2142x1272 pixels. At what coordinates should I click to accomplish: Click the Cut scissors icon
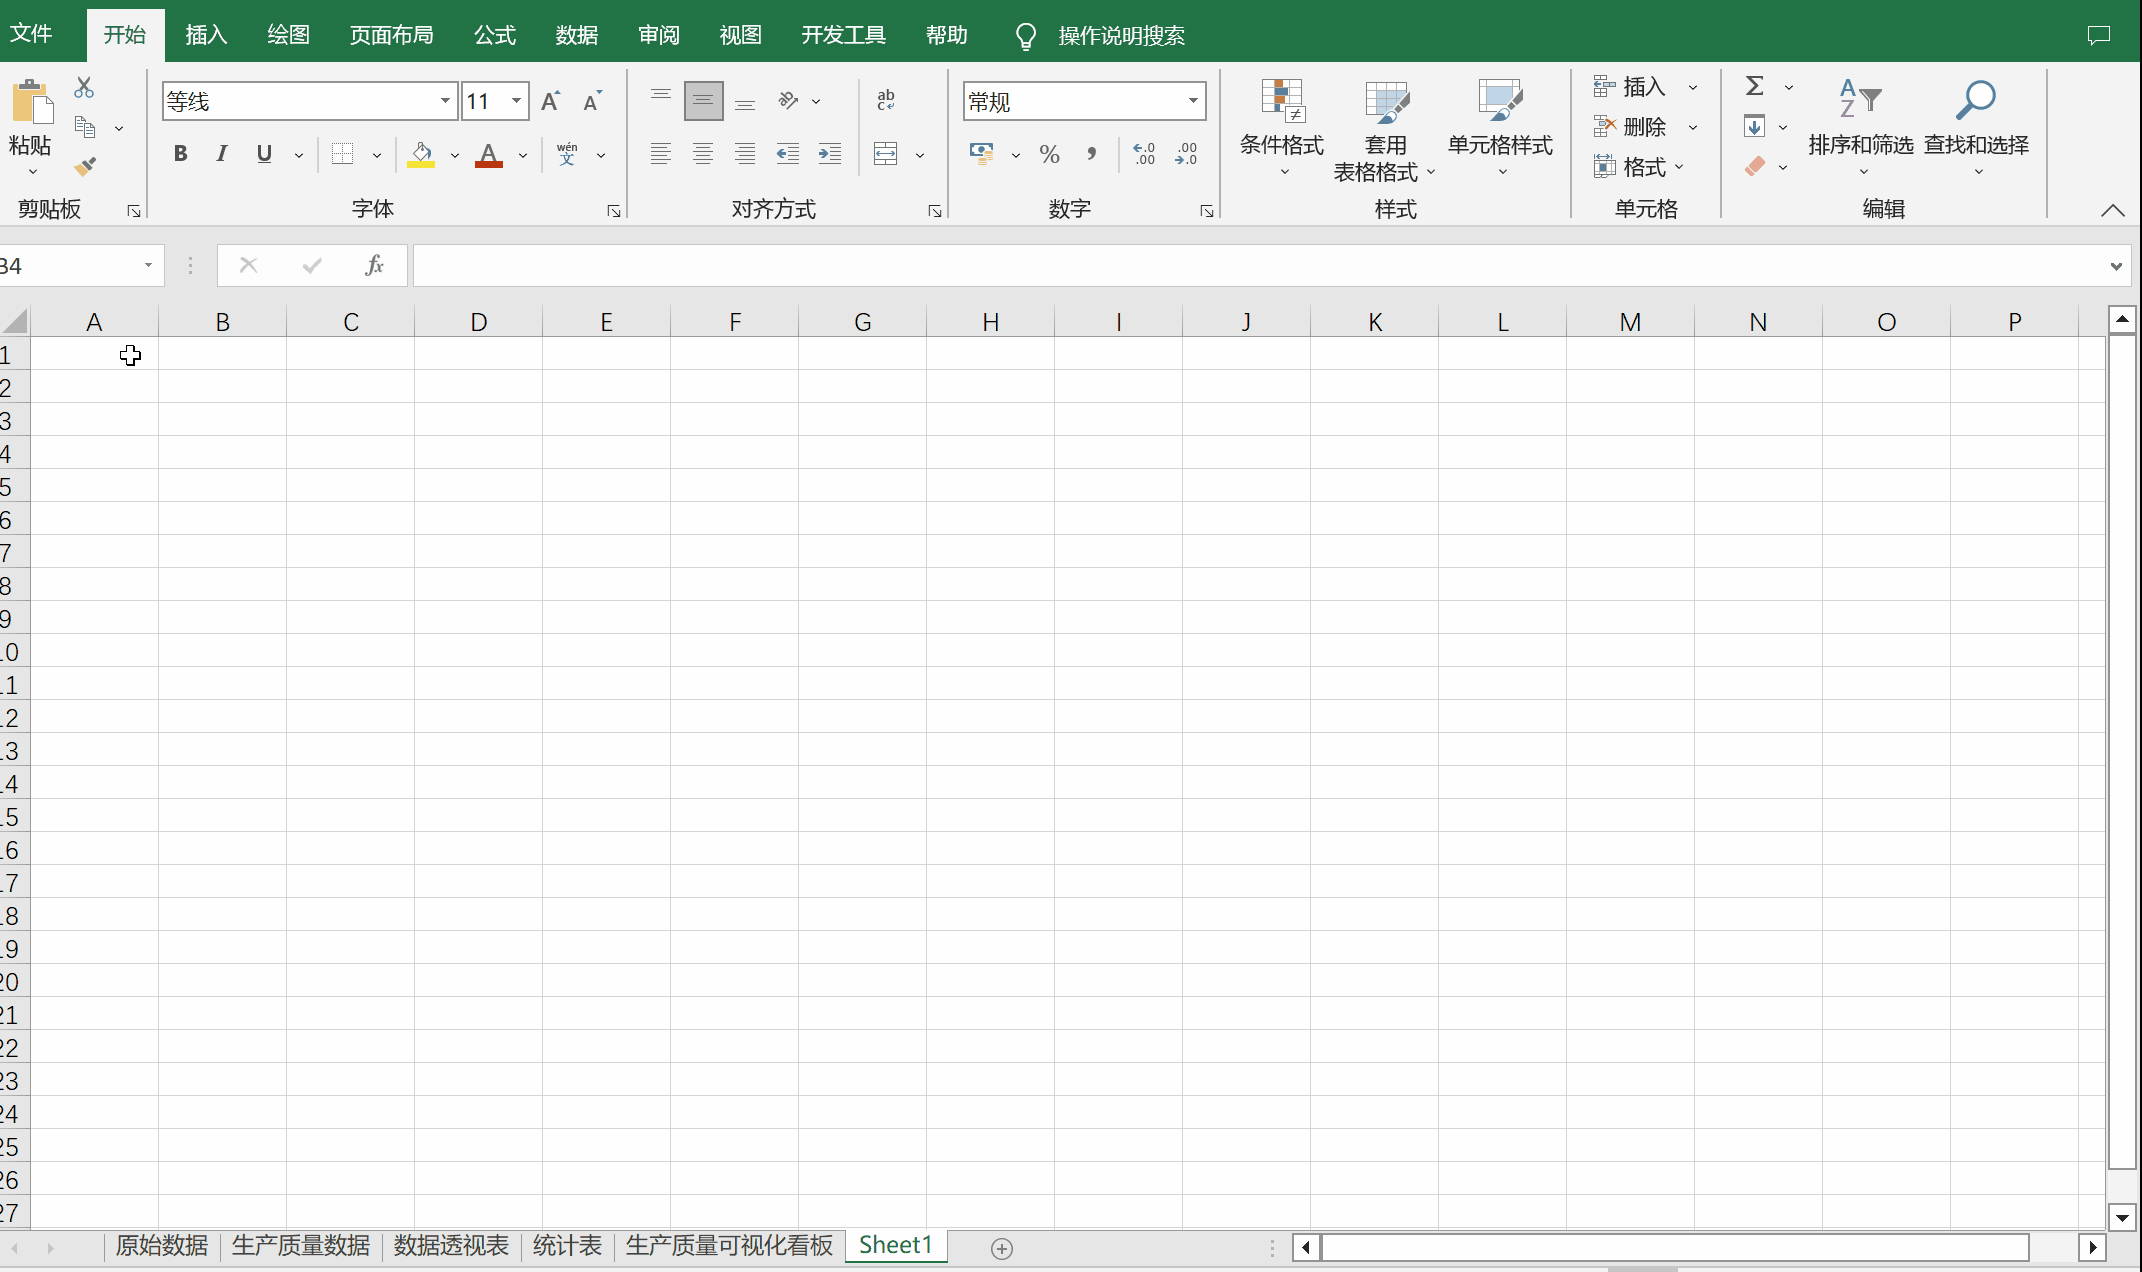click(84, 88)
